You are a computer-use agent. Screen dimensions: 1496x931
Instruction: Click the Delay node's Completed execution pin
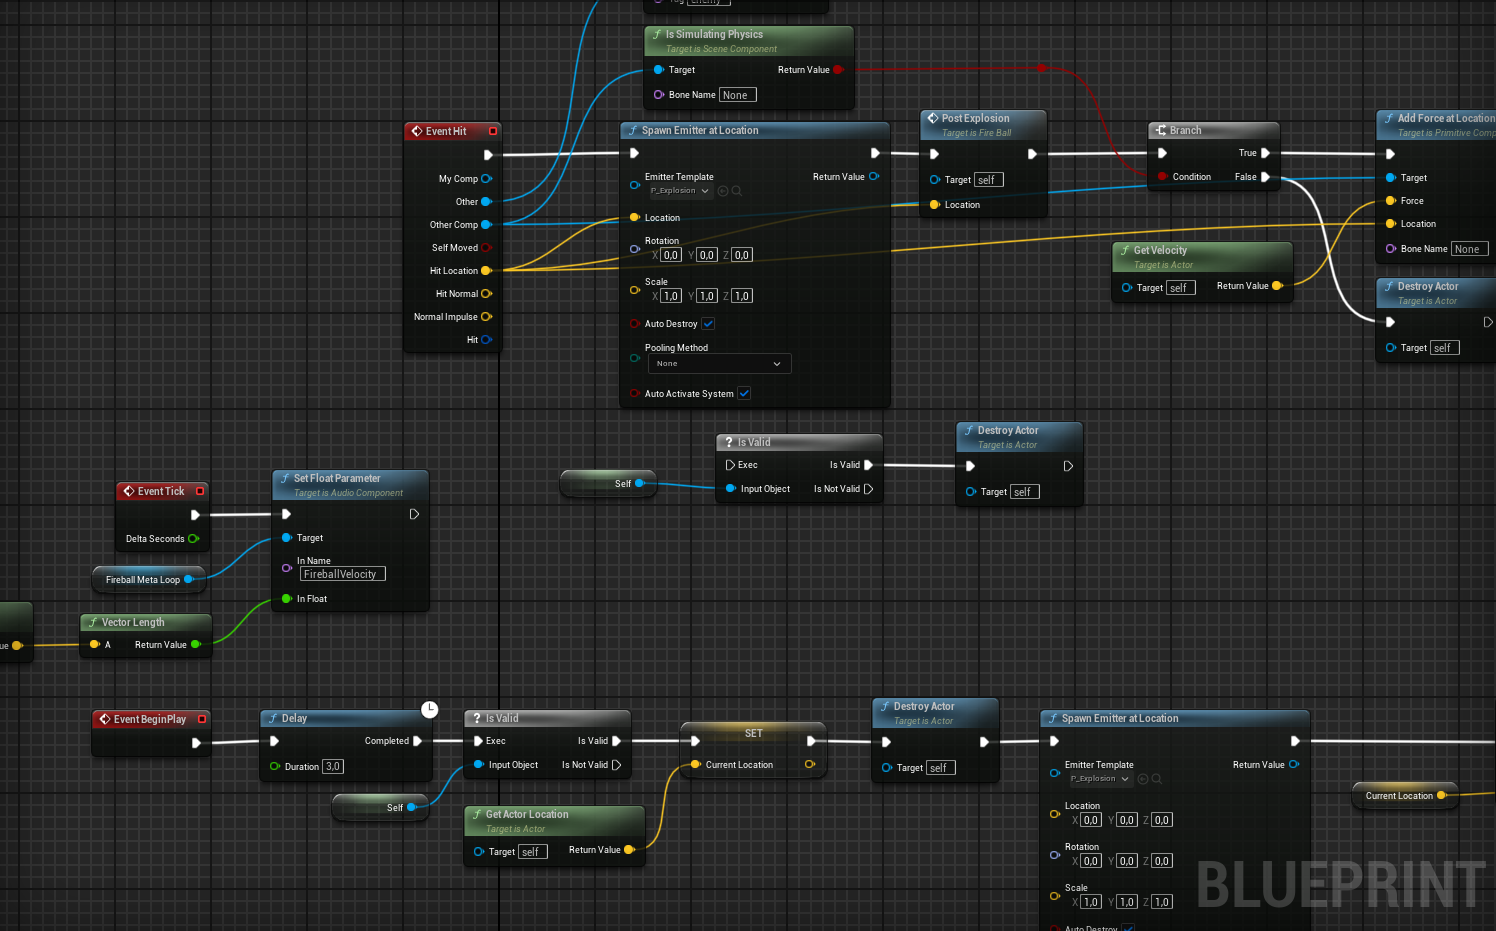pyautogui.click(x=417, y=741)
